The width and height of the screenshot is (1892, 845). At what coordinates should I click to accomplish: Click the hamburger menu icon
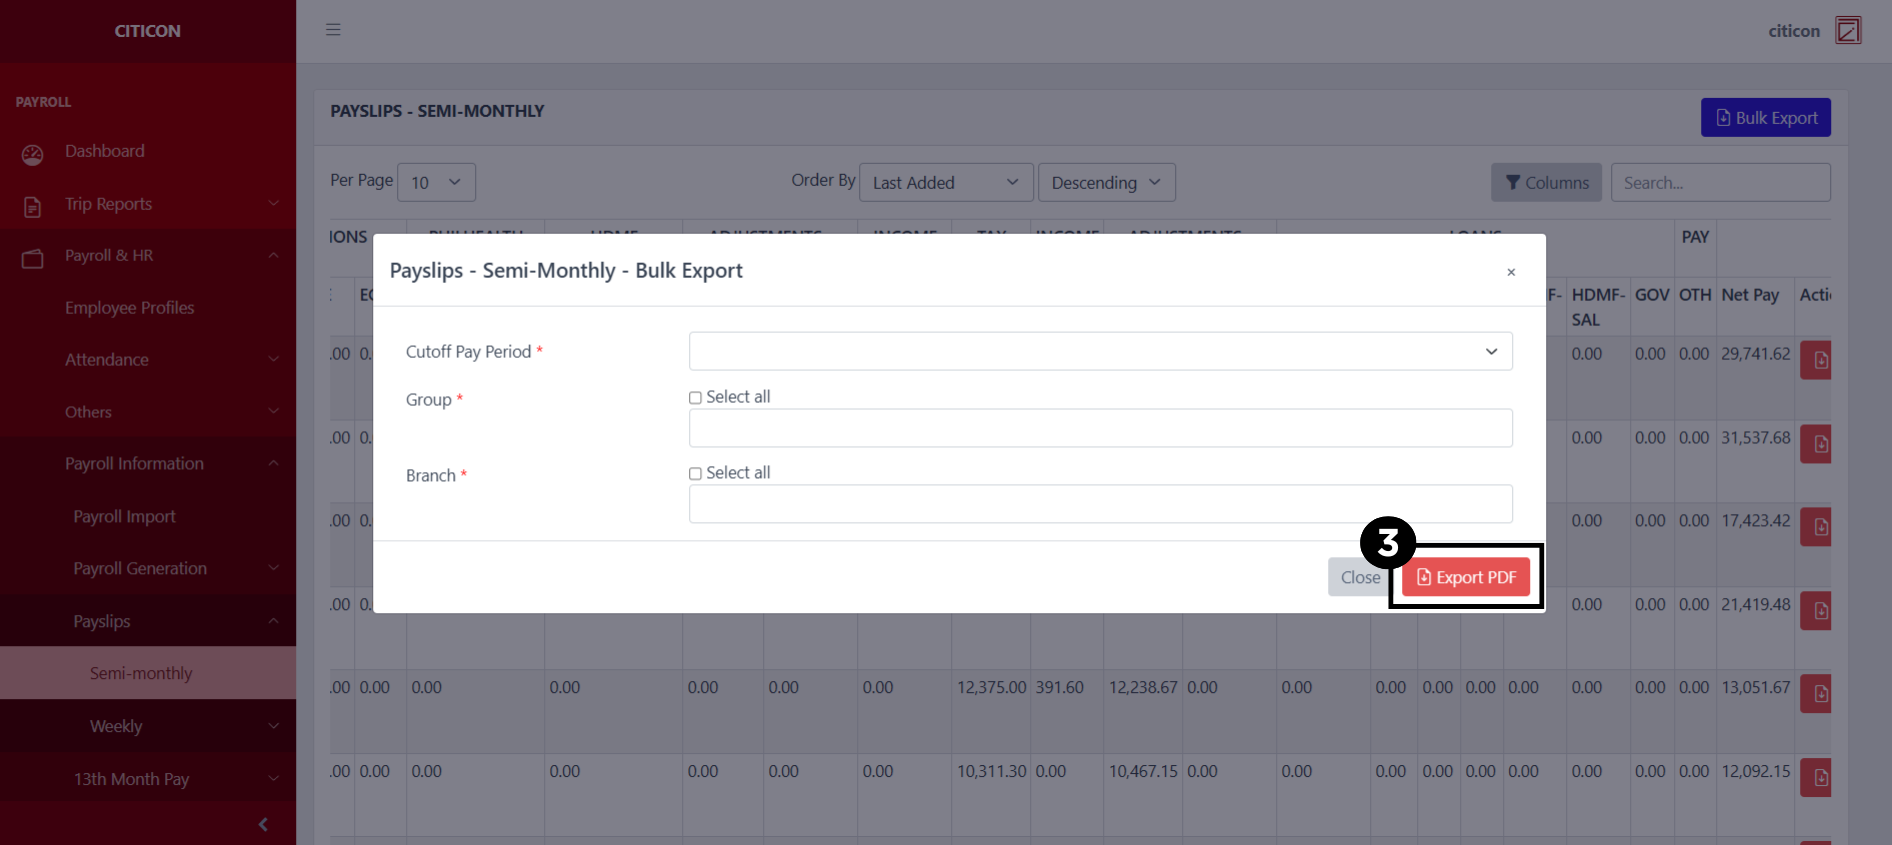click(333, 30)
